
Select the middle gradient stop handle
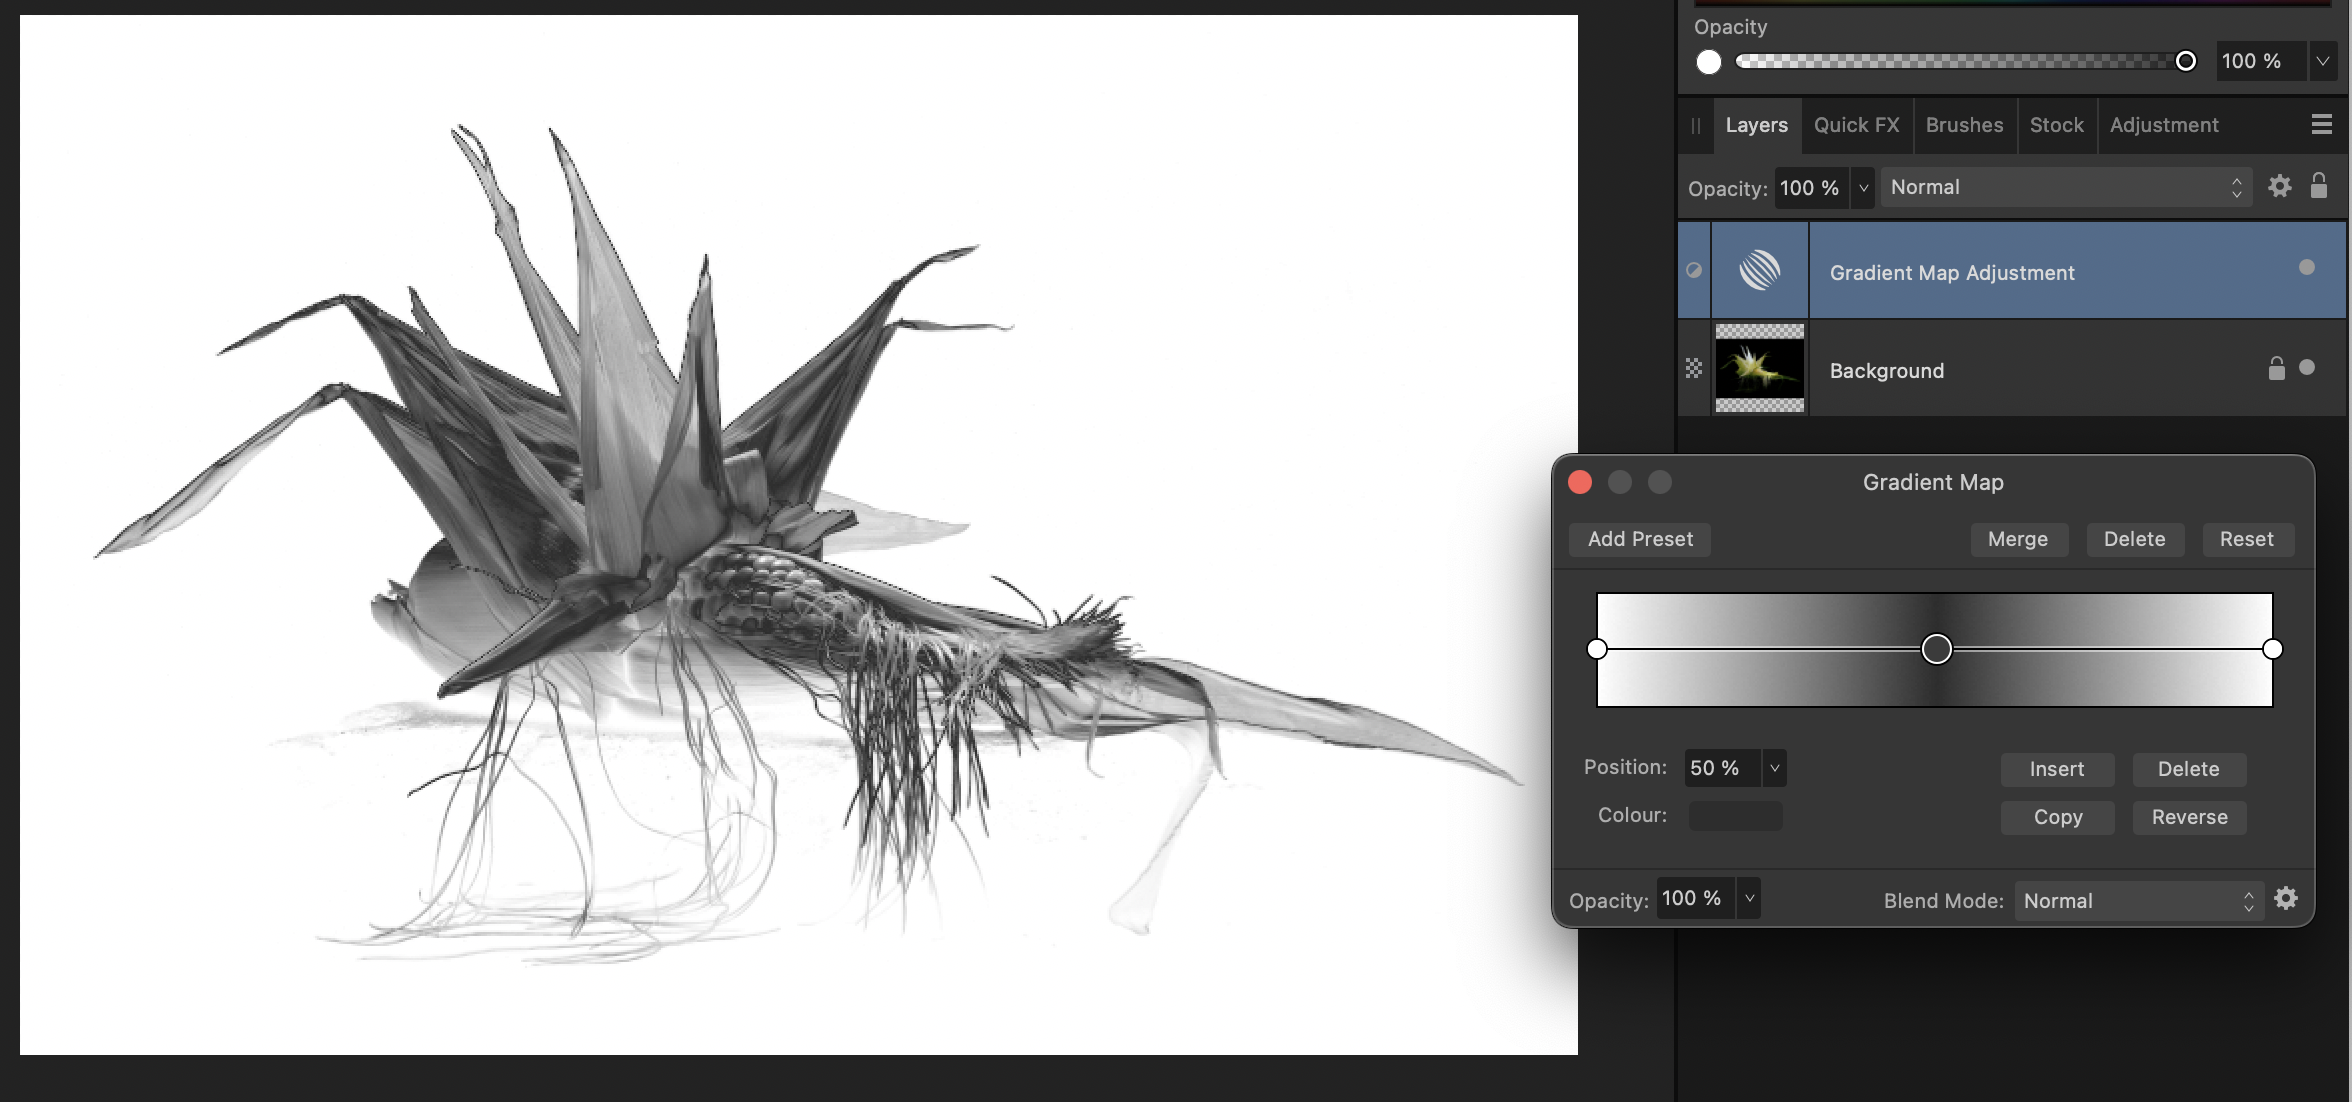pos(1936,649)
